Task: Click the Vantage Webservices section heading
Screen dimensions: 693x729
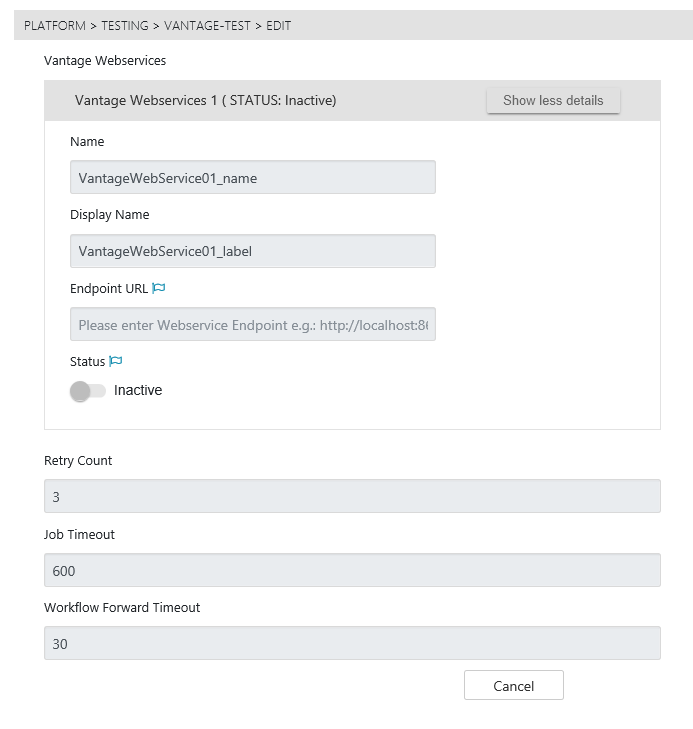Action: coord(105,61)
